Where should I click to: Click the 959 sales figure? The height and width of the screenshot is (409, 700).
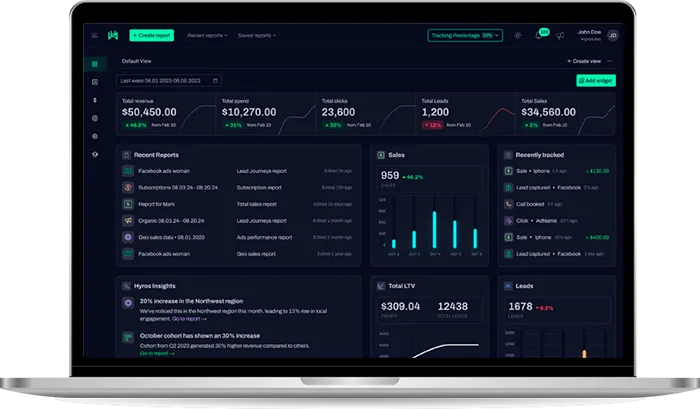390,175
